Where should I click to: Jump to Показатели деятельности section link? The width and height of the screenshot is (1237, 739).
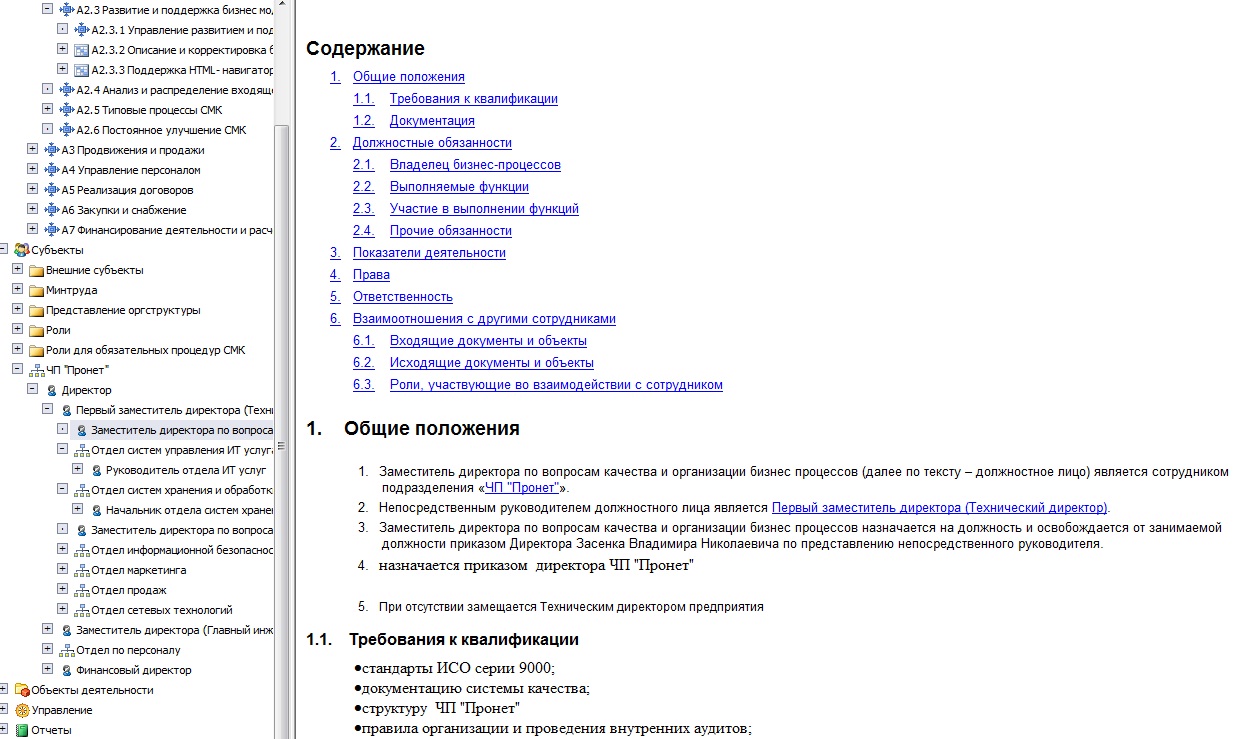click(x=429, y=253)
